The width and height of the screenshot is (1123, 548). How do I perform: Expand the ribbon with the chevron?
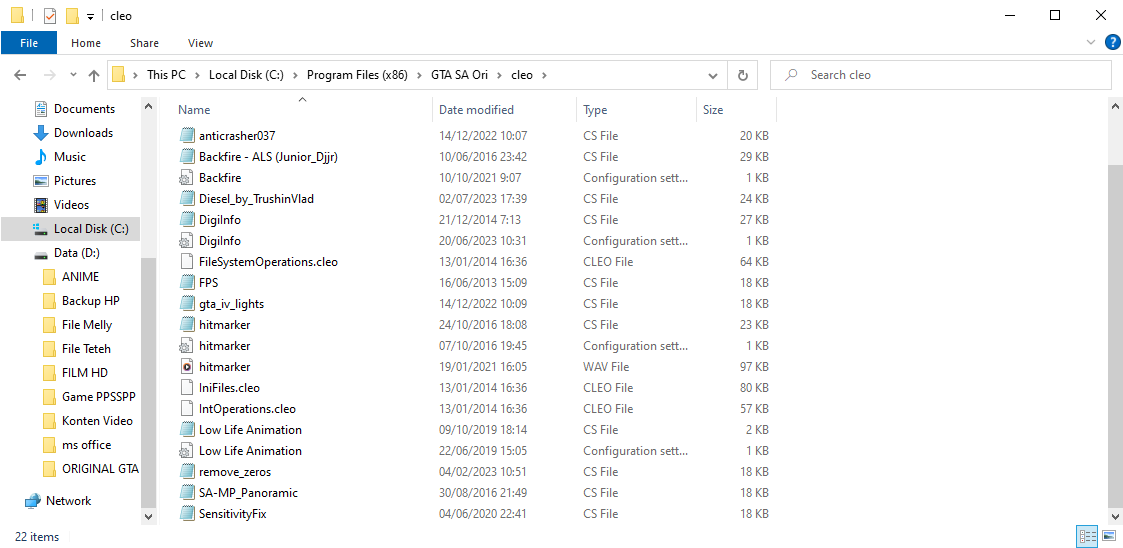point(1091,42)
